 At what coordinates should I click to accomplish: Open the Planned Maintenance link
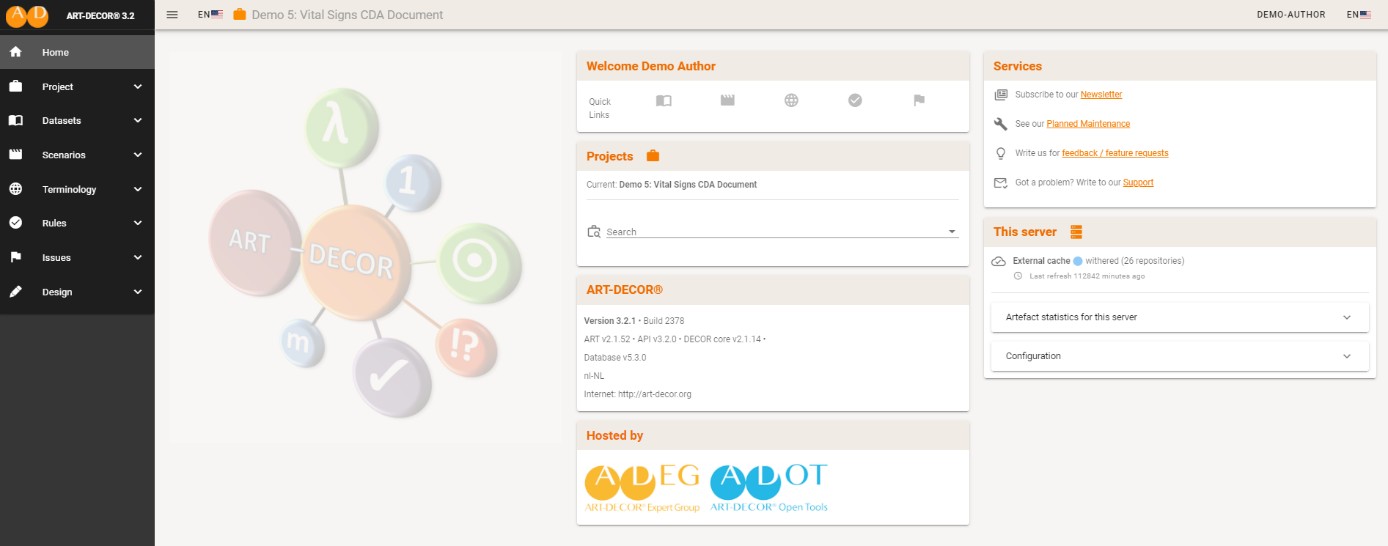pos(1088,124)
